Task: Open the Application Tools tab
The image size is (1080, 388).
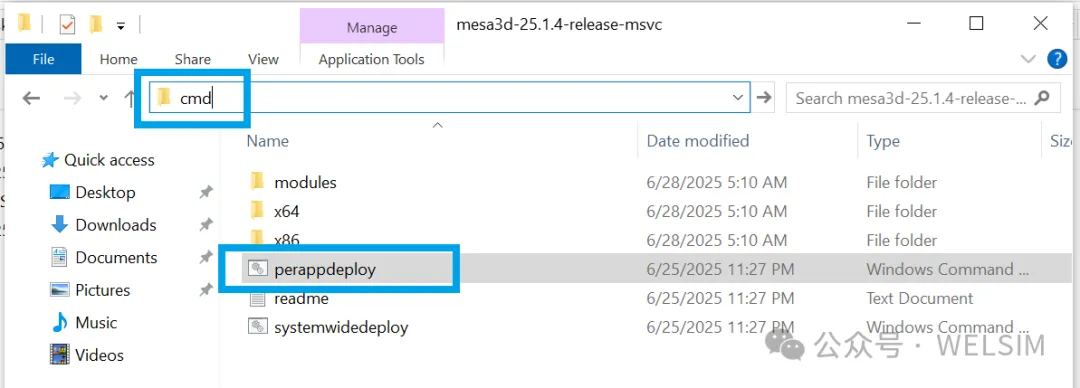Action: 371,59
